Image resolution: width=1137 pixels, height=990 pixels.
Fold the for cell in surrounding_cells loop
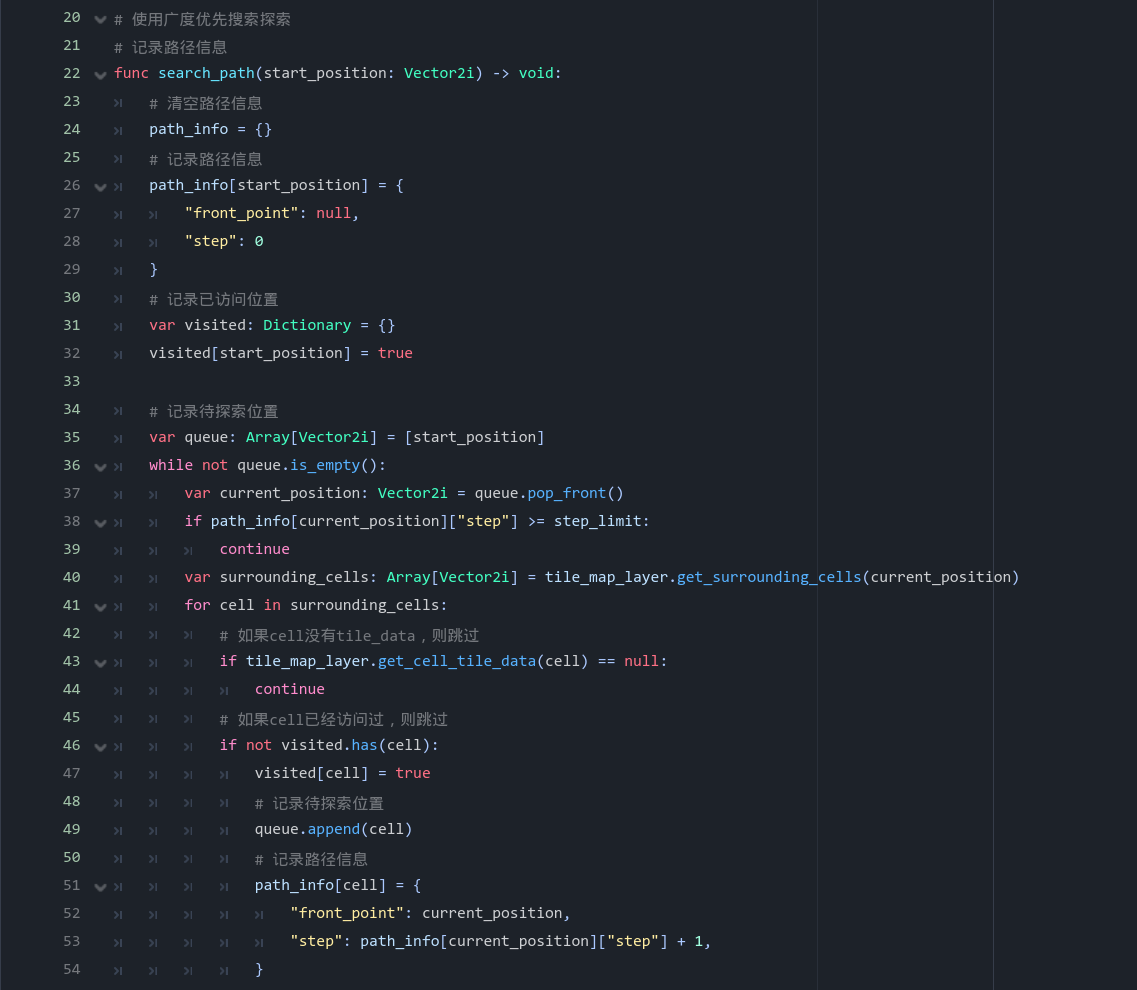pyautogui.click(x=100, y=607)
